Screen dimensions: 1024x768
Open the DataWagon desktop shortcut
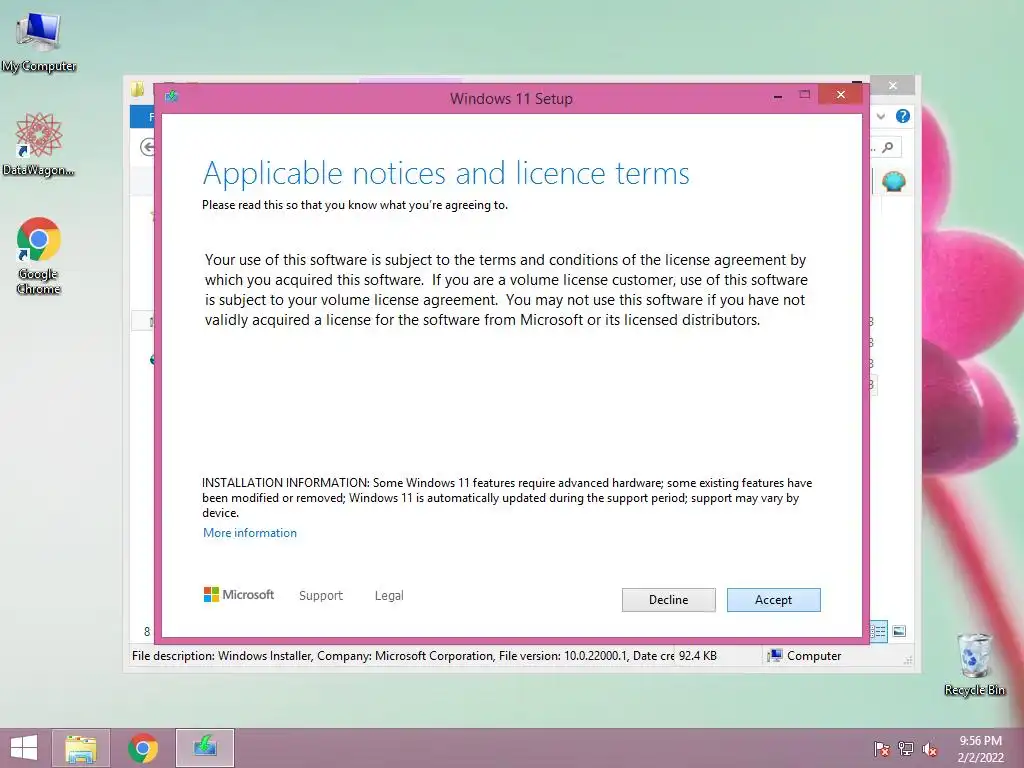pos(39,144)
